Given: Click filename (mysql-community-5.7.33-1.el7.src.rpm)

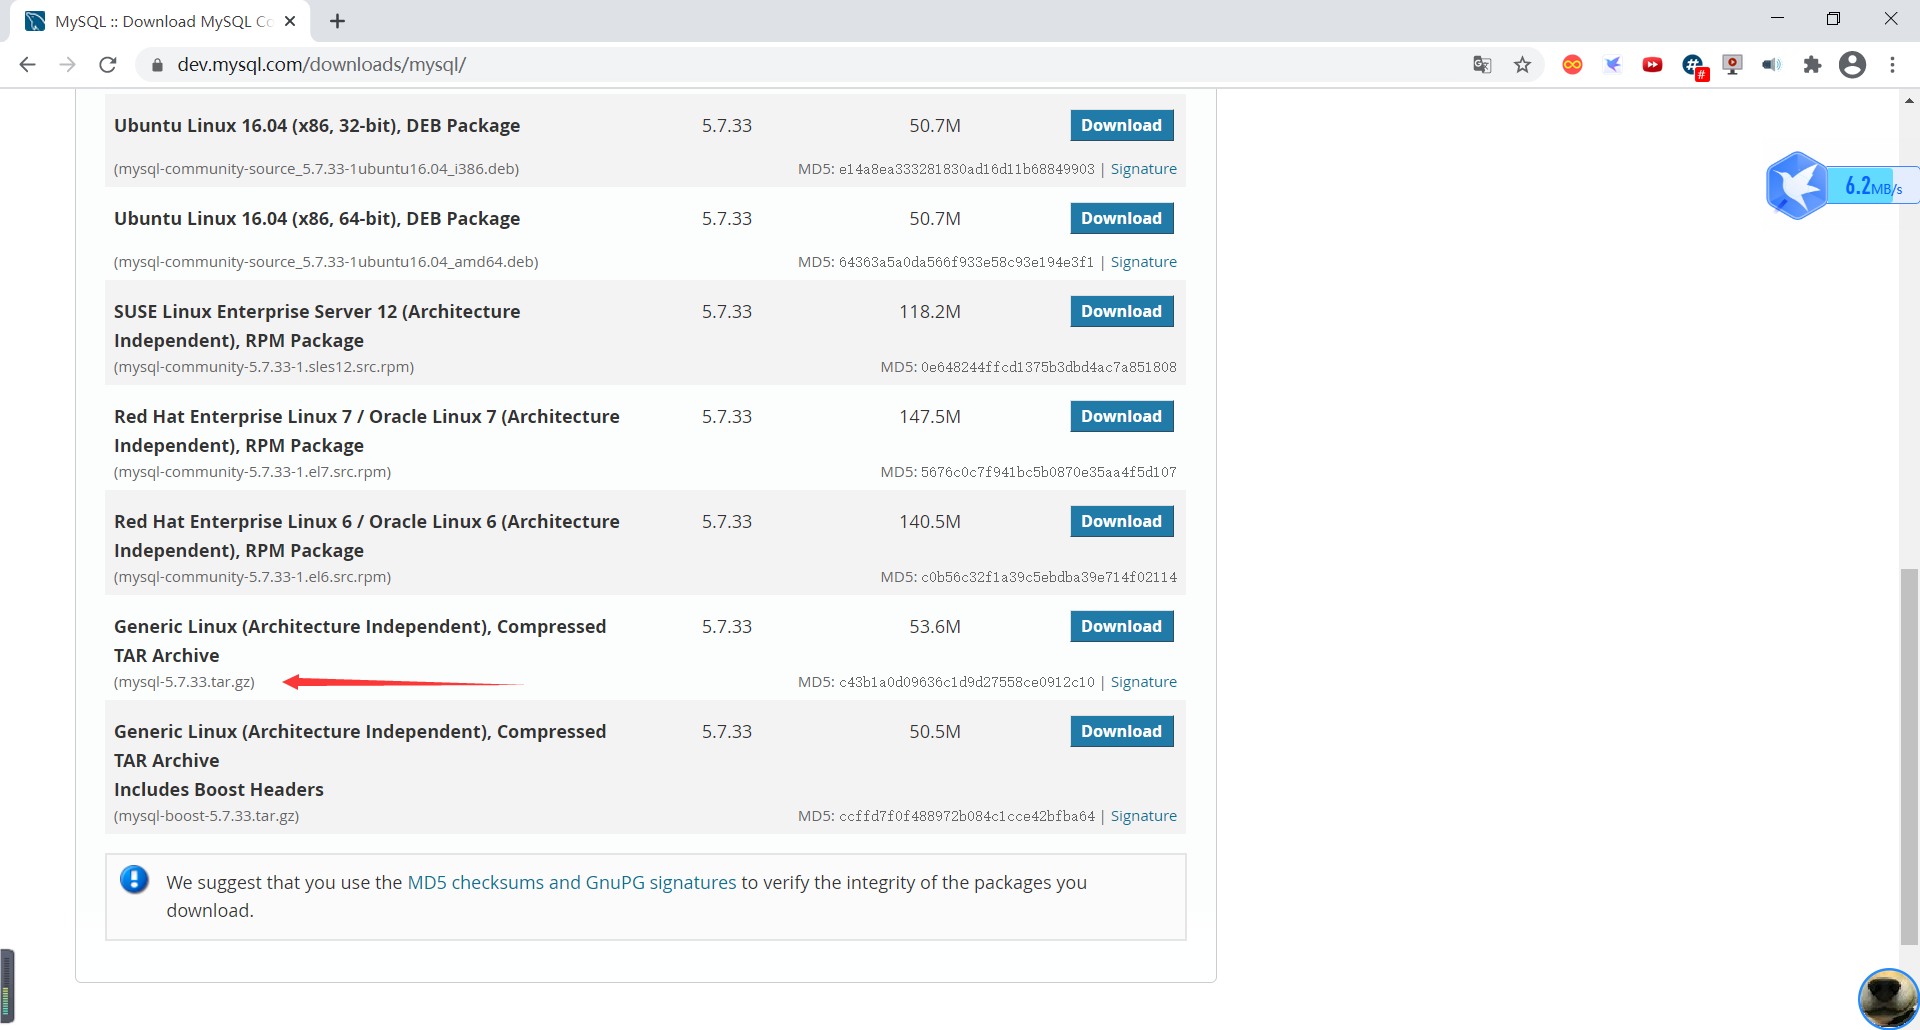Looking at the screenshot, I should pyautogui.click(x=252, y=472).
